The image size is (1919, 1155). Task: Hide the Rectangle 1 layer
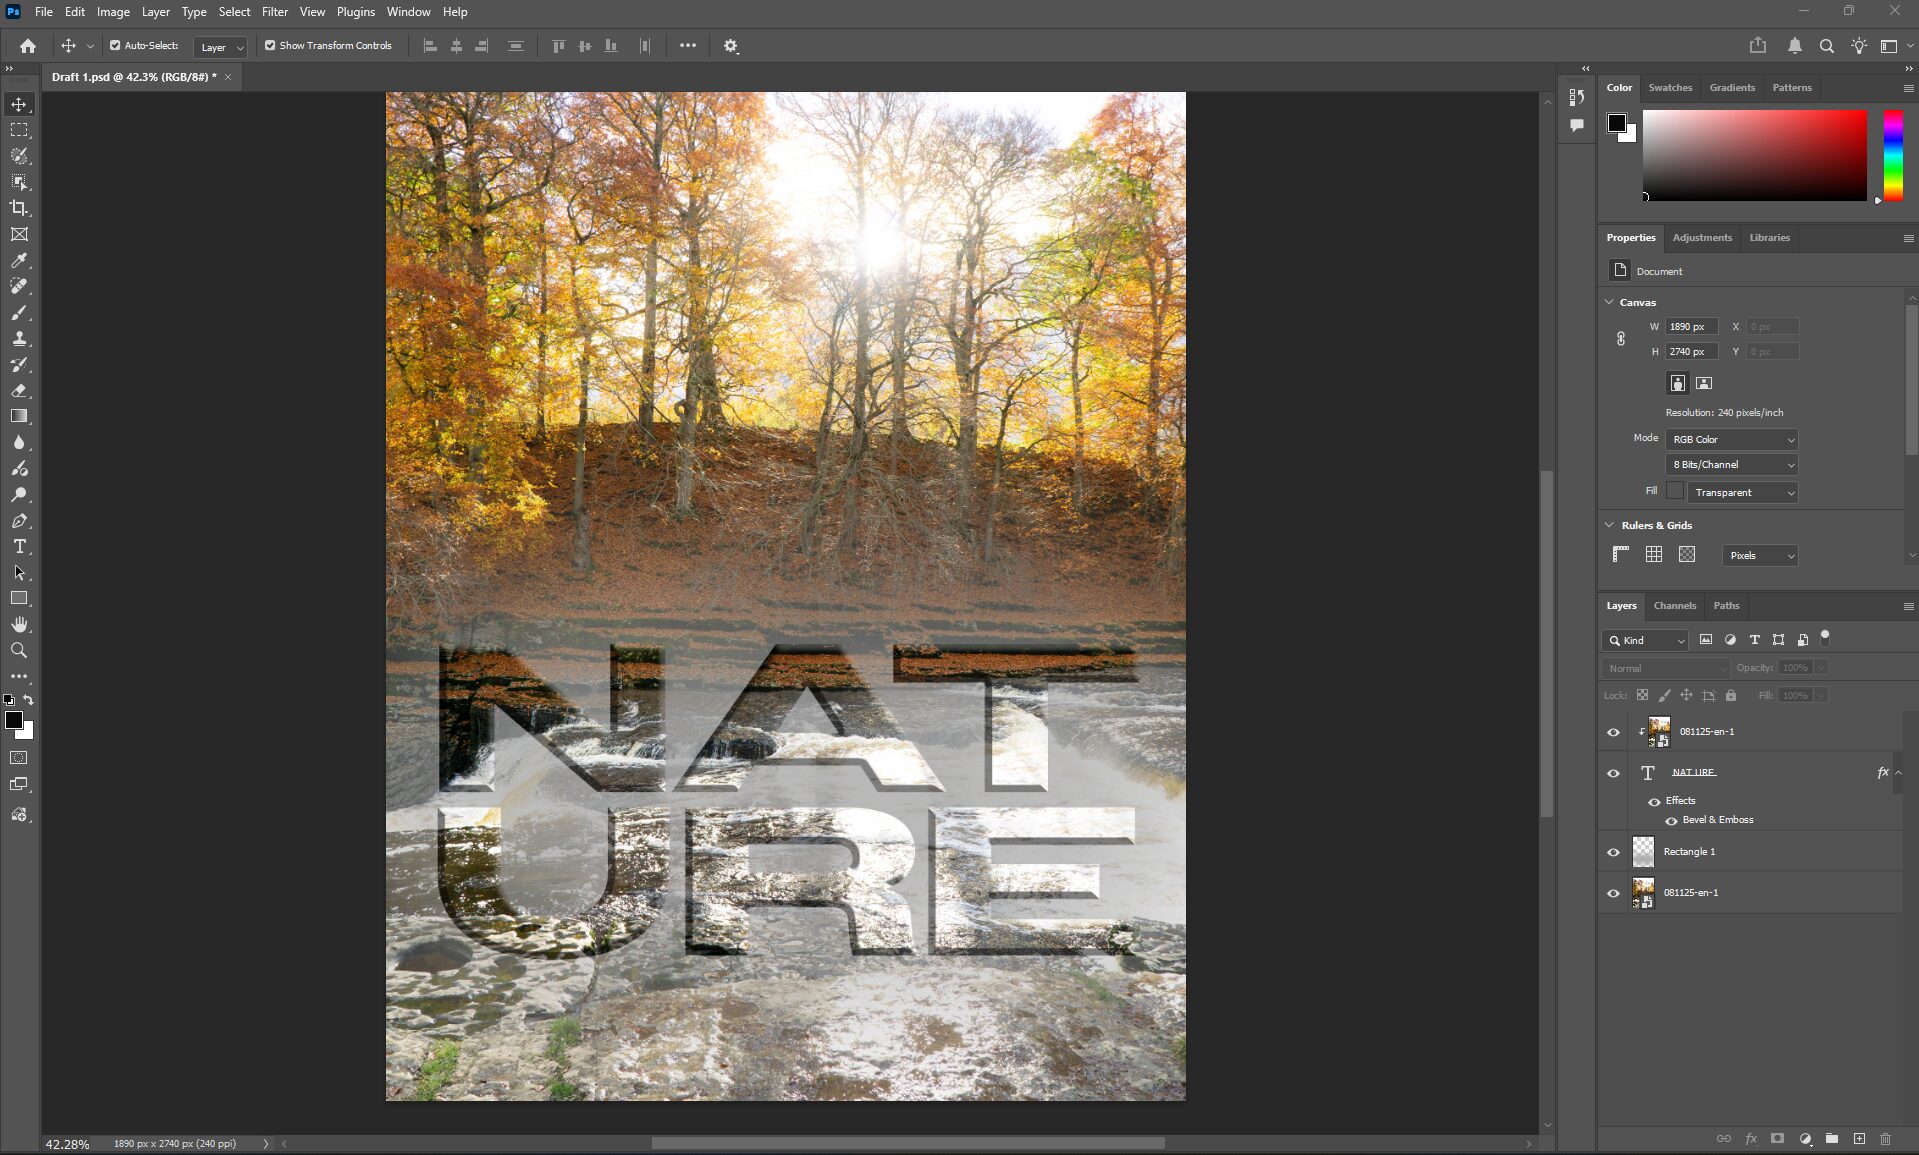(1613, 852)
